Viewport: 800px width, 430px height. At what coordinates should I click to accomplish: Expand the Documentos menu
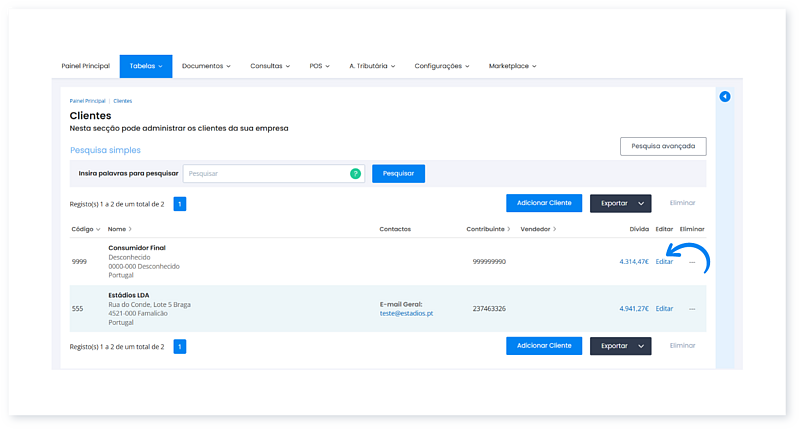206,66
